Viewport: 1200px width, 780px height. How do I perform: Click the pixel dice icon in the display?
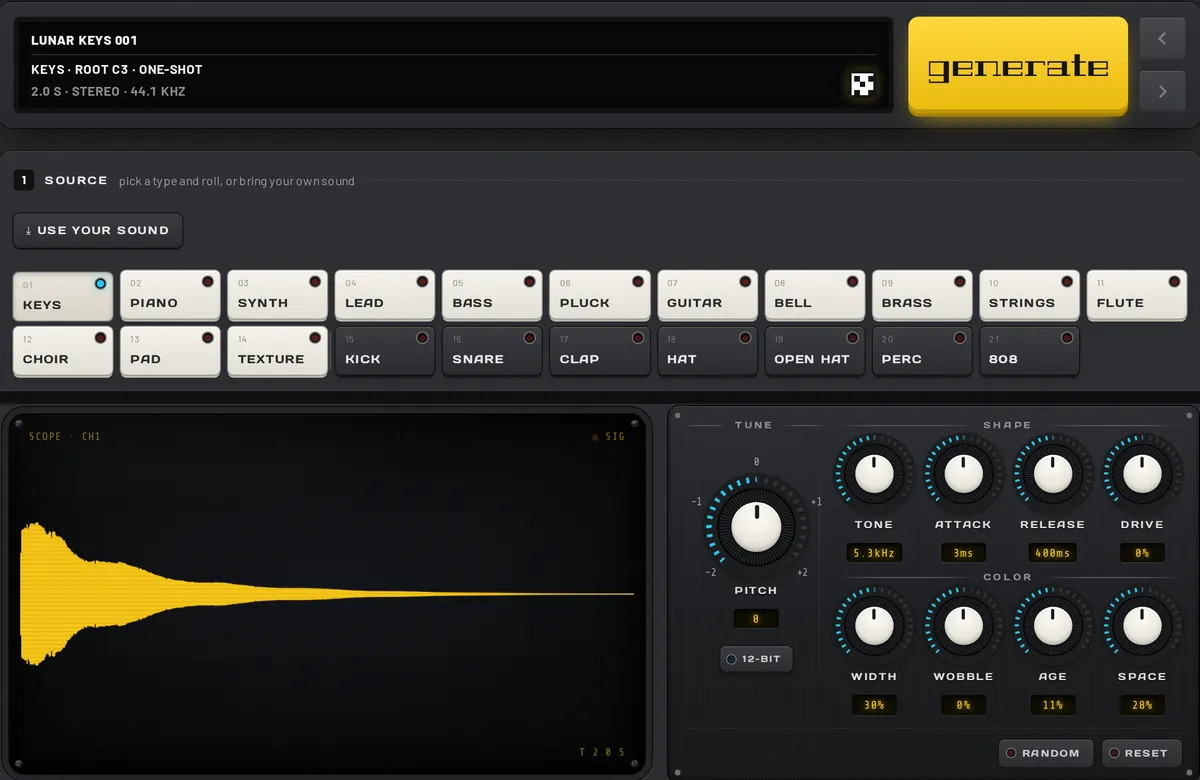tap(862, 84)
